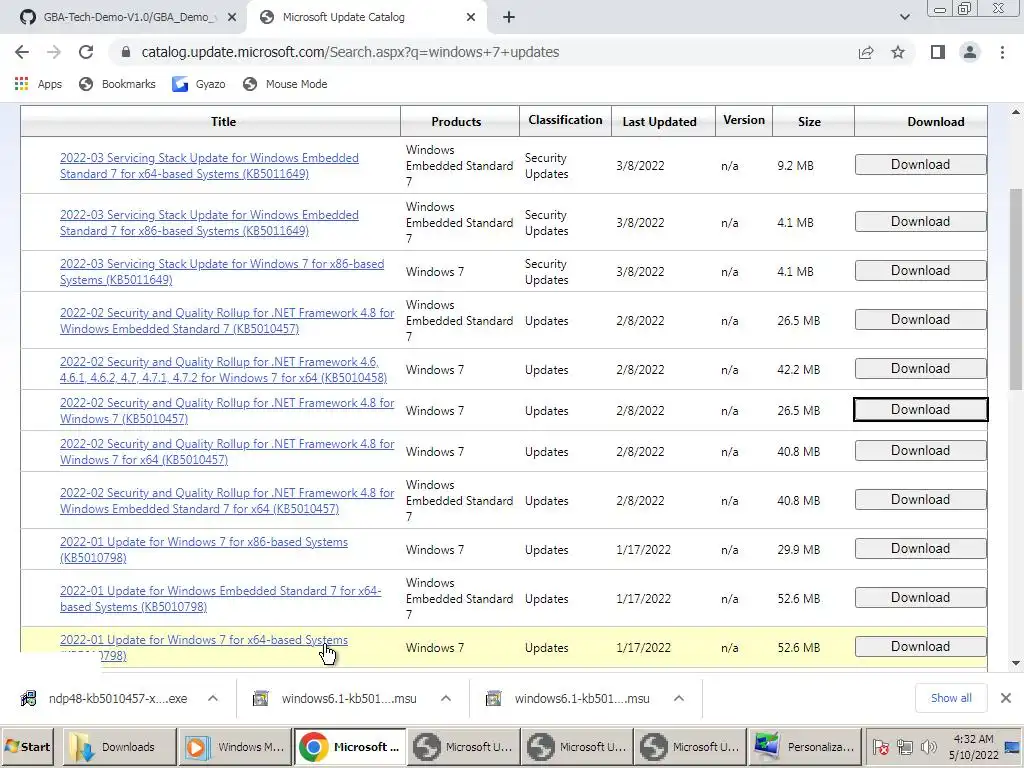1024x768 pixels.
Task: Bookmark this page with the star icon
Action: click(898, 52)
